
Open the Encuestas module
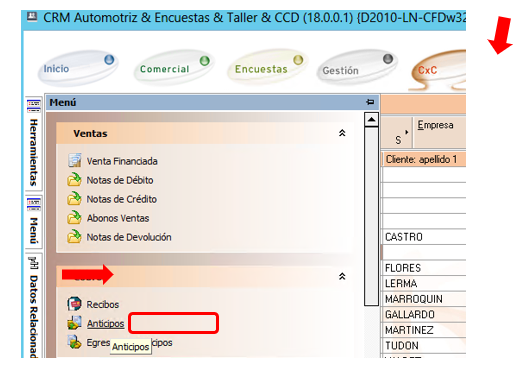267,67
